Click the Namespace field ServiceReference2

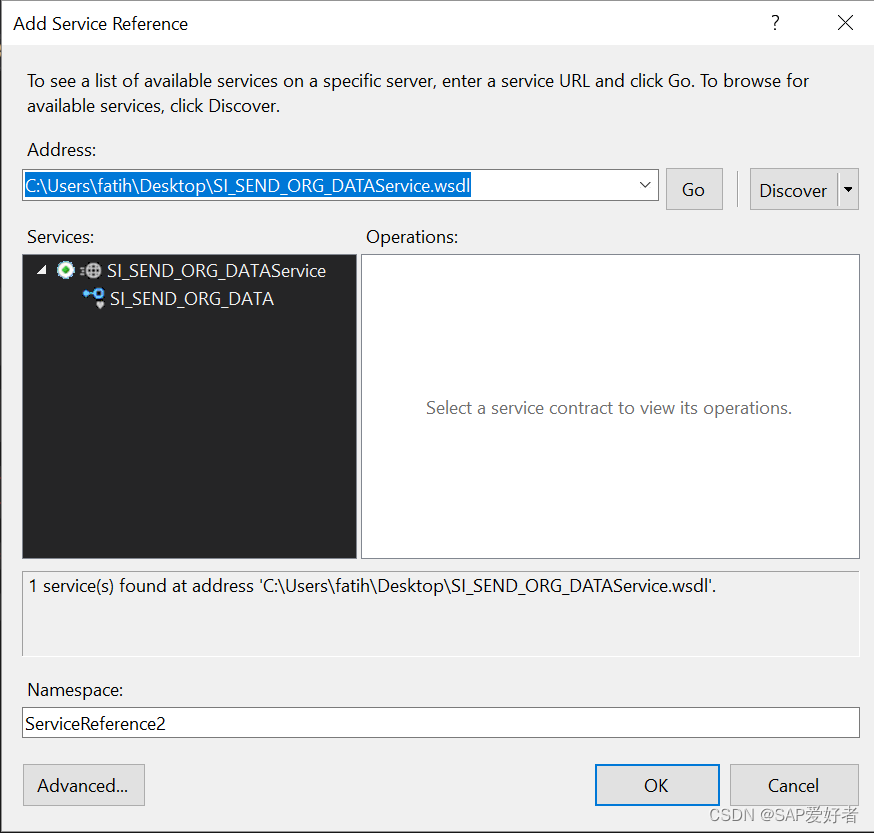tap(441, 723)
